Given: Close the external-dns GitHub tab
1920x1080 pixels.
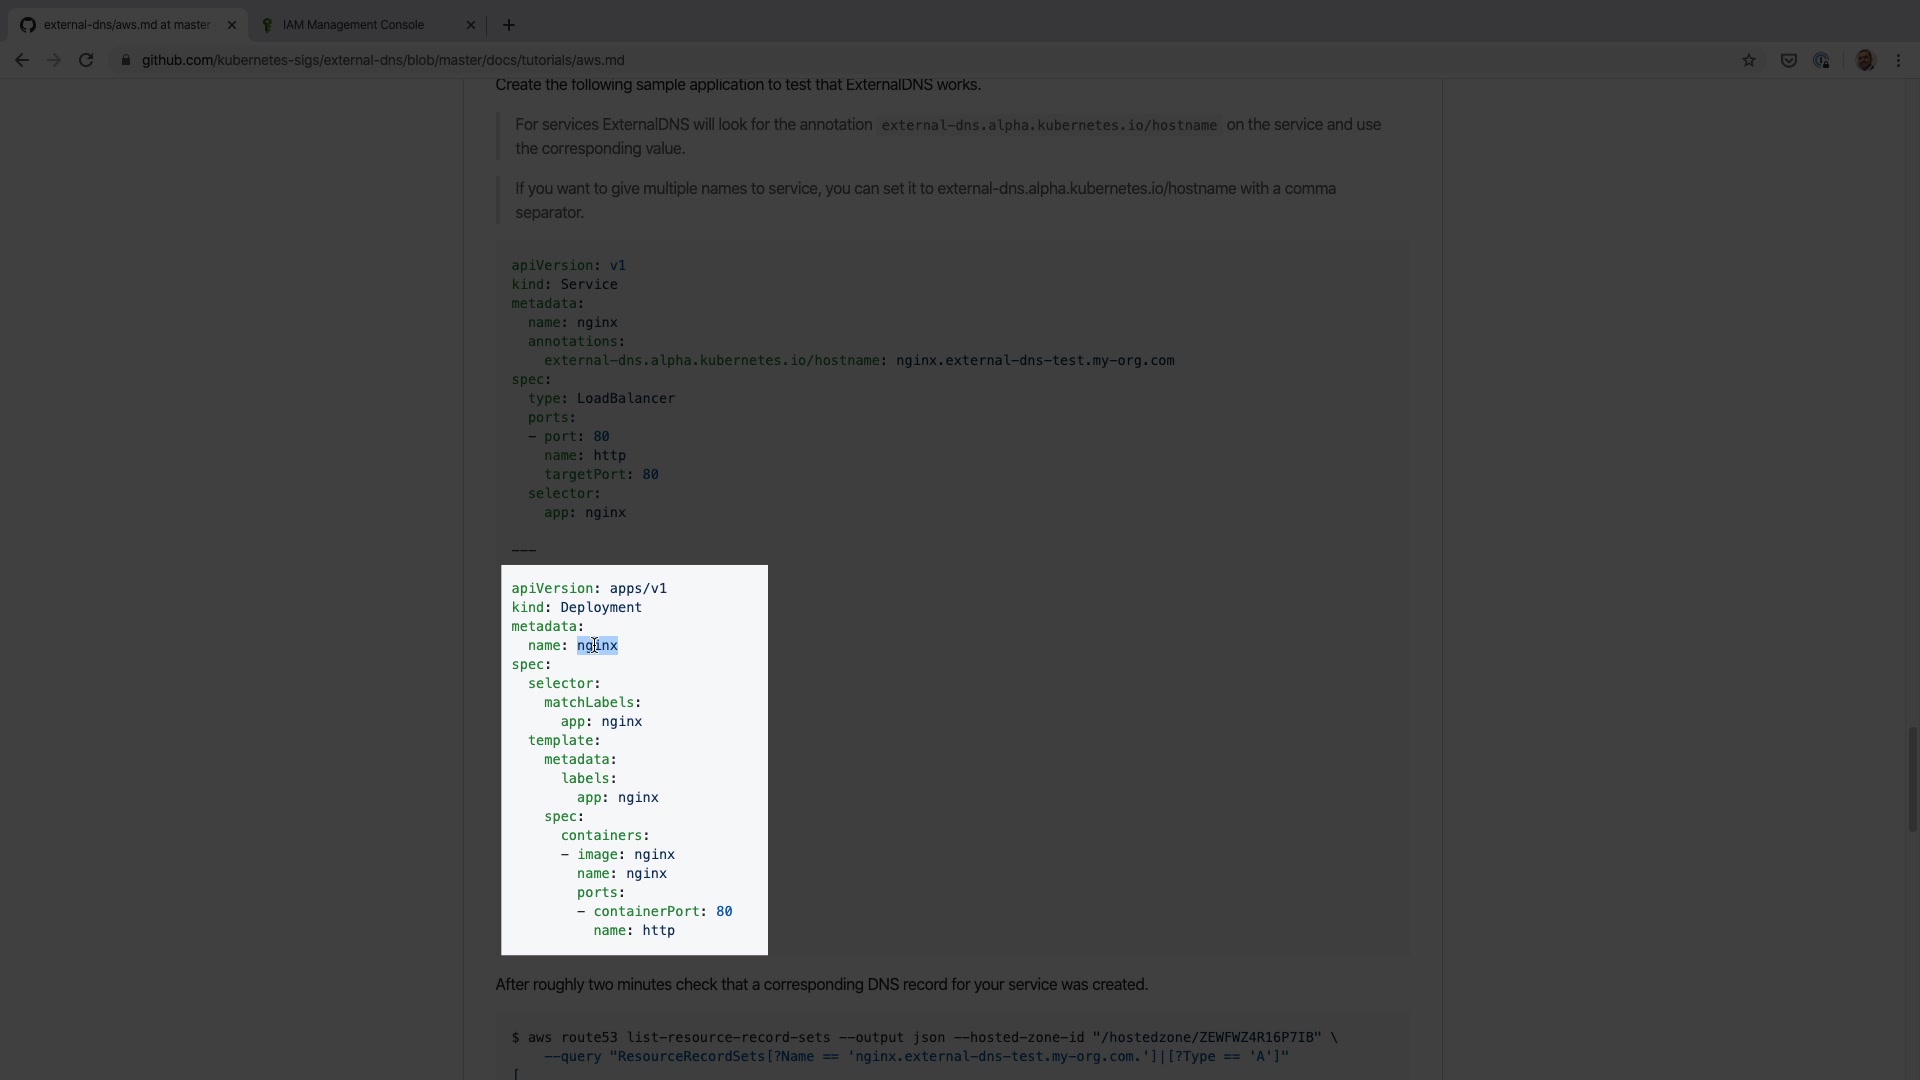Looking at the screenshot, I should click(x=232, y=25).
